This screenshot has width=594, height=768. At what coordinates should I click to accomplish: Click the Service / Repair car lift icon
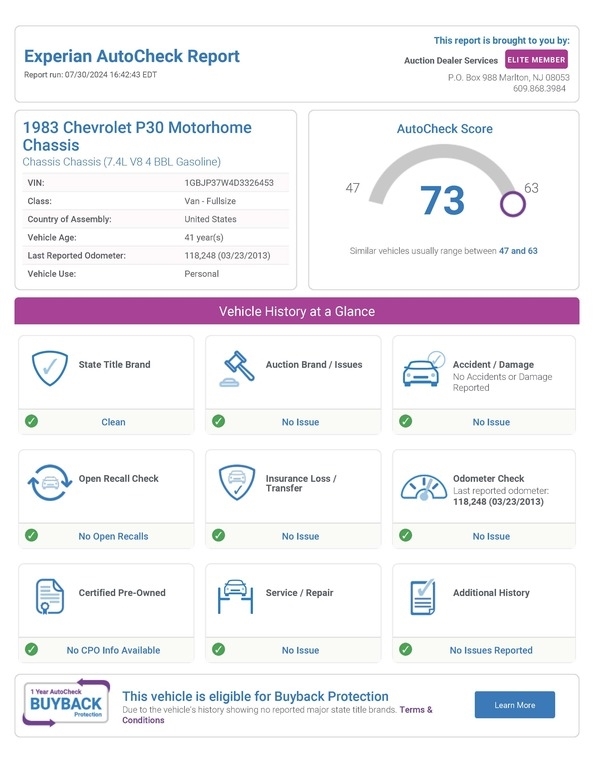click(235, 597)
